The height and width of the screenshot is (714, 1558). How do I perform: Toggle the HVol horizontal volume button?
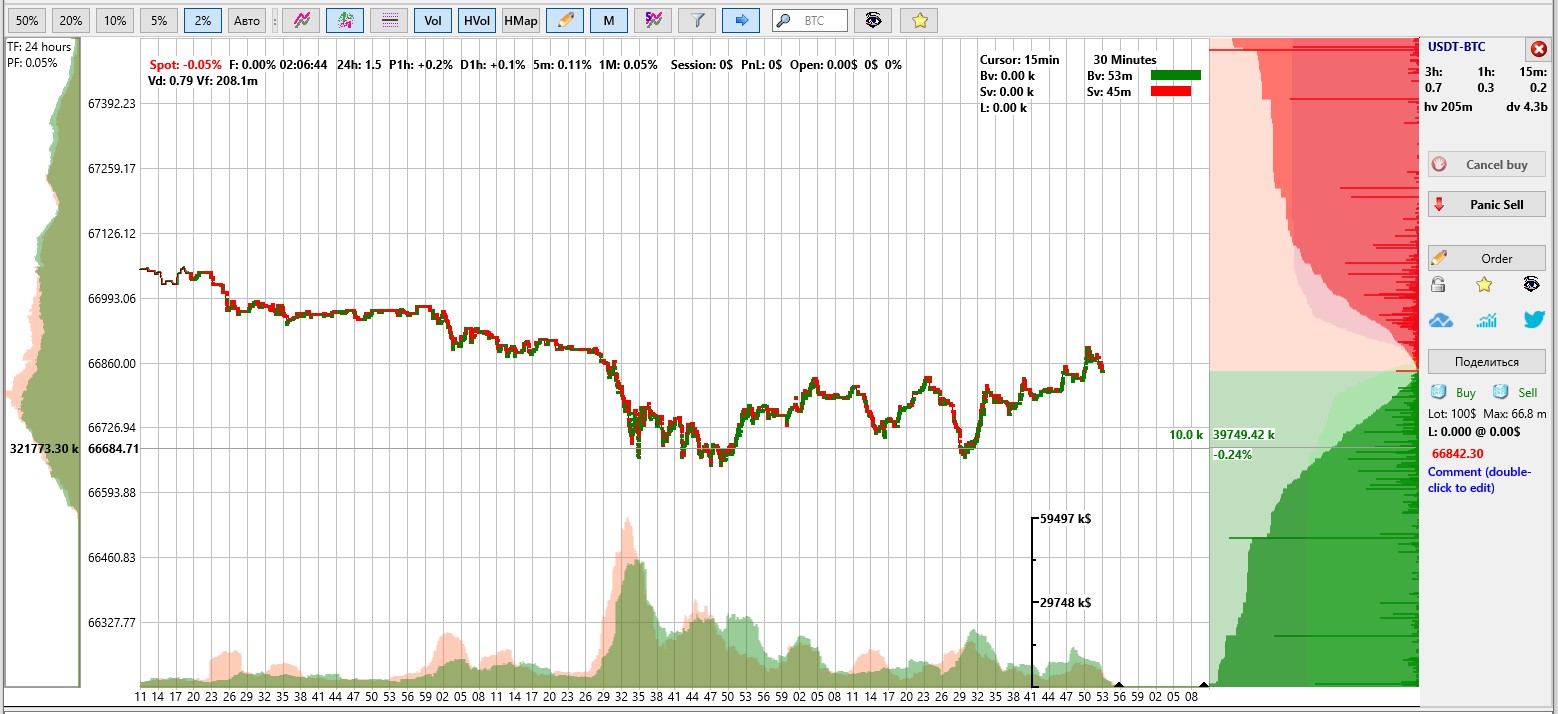(x=476, y=20)
